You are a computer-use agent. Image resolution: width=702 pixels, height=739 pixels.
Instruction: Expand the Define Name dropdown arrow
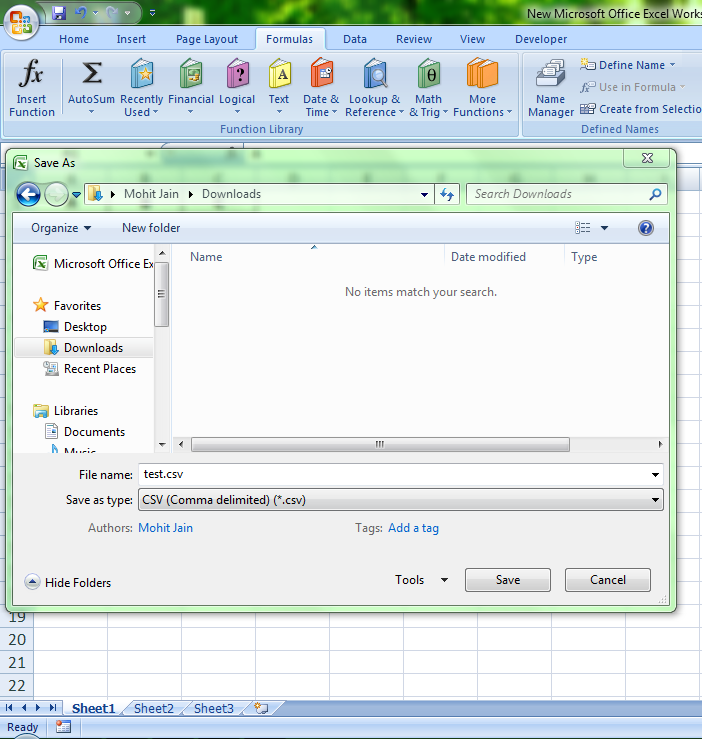pyautogui.click(x=673, y=65)
